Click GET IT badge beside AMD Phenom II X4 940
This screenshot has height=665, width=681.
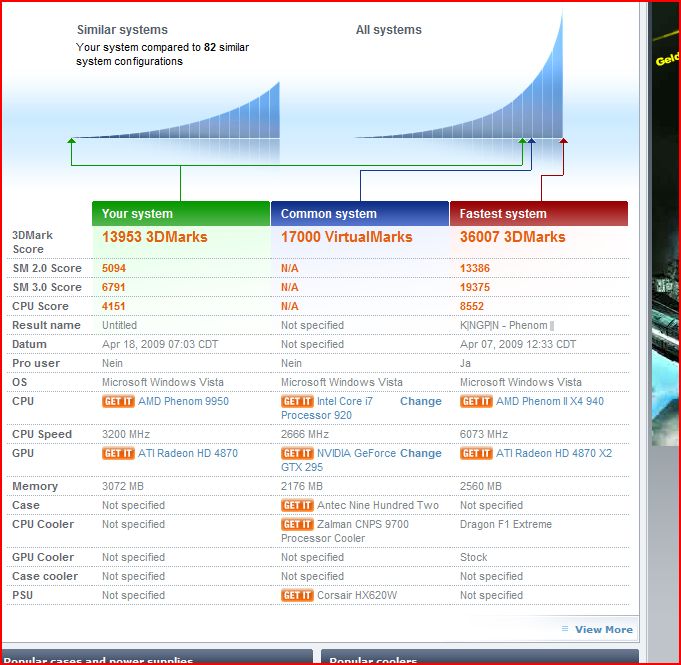tap(476, 401)
